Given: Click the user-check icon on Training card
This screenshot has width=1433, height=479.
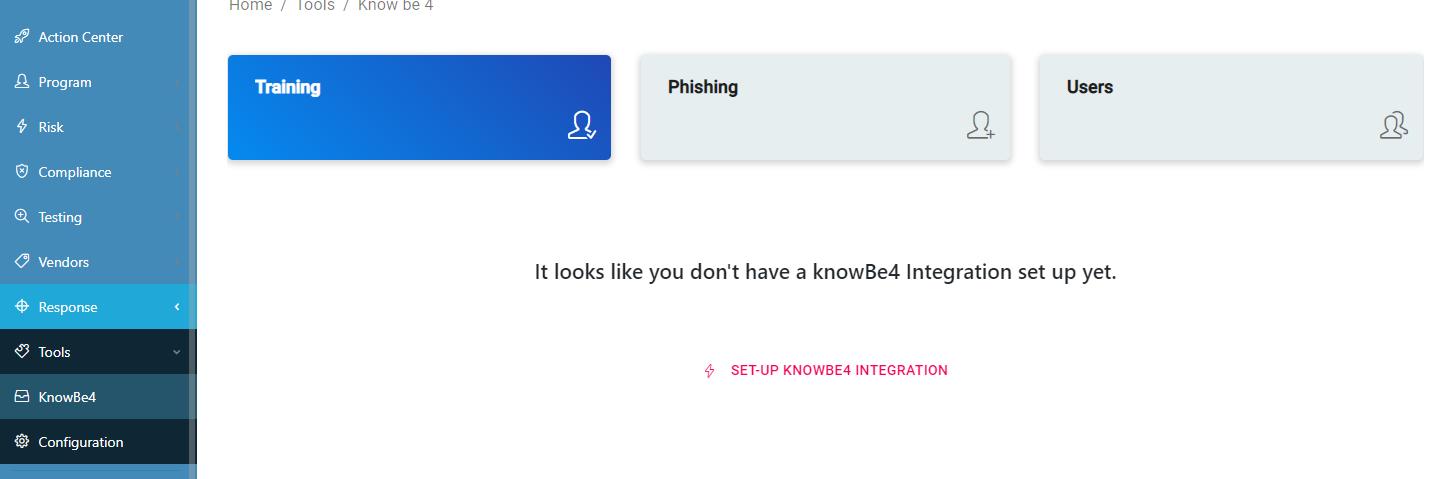Looking at the screenshot, I should pos(581,125).
